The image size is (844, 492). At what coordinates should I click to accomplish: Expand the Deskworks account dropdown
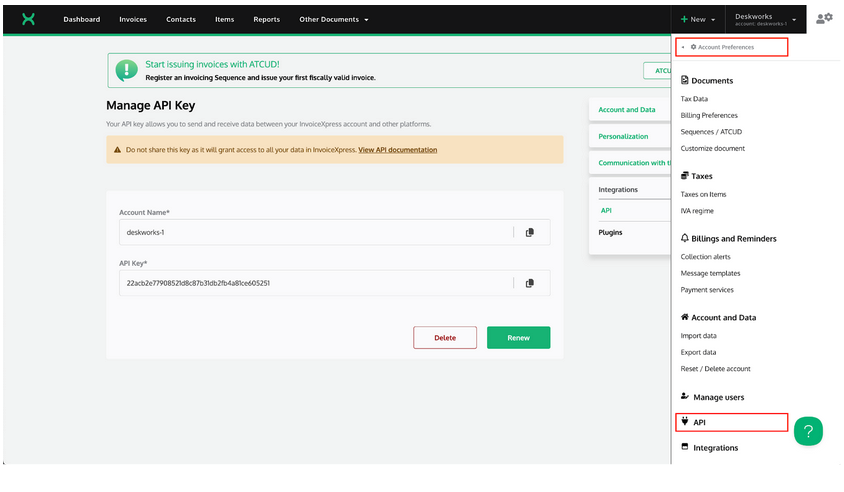point(765,19)
